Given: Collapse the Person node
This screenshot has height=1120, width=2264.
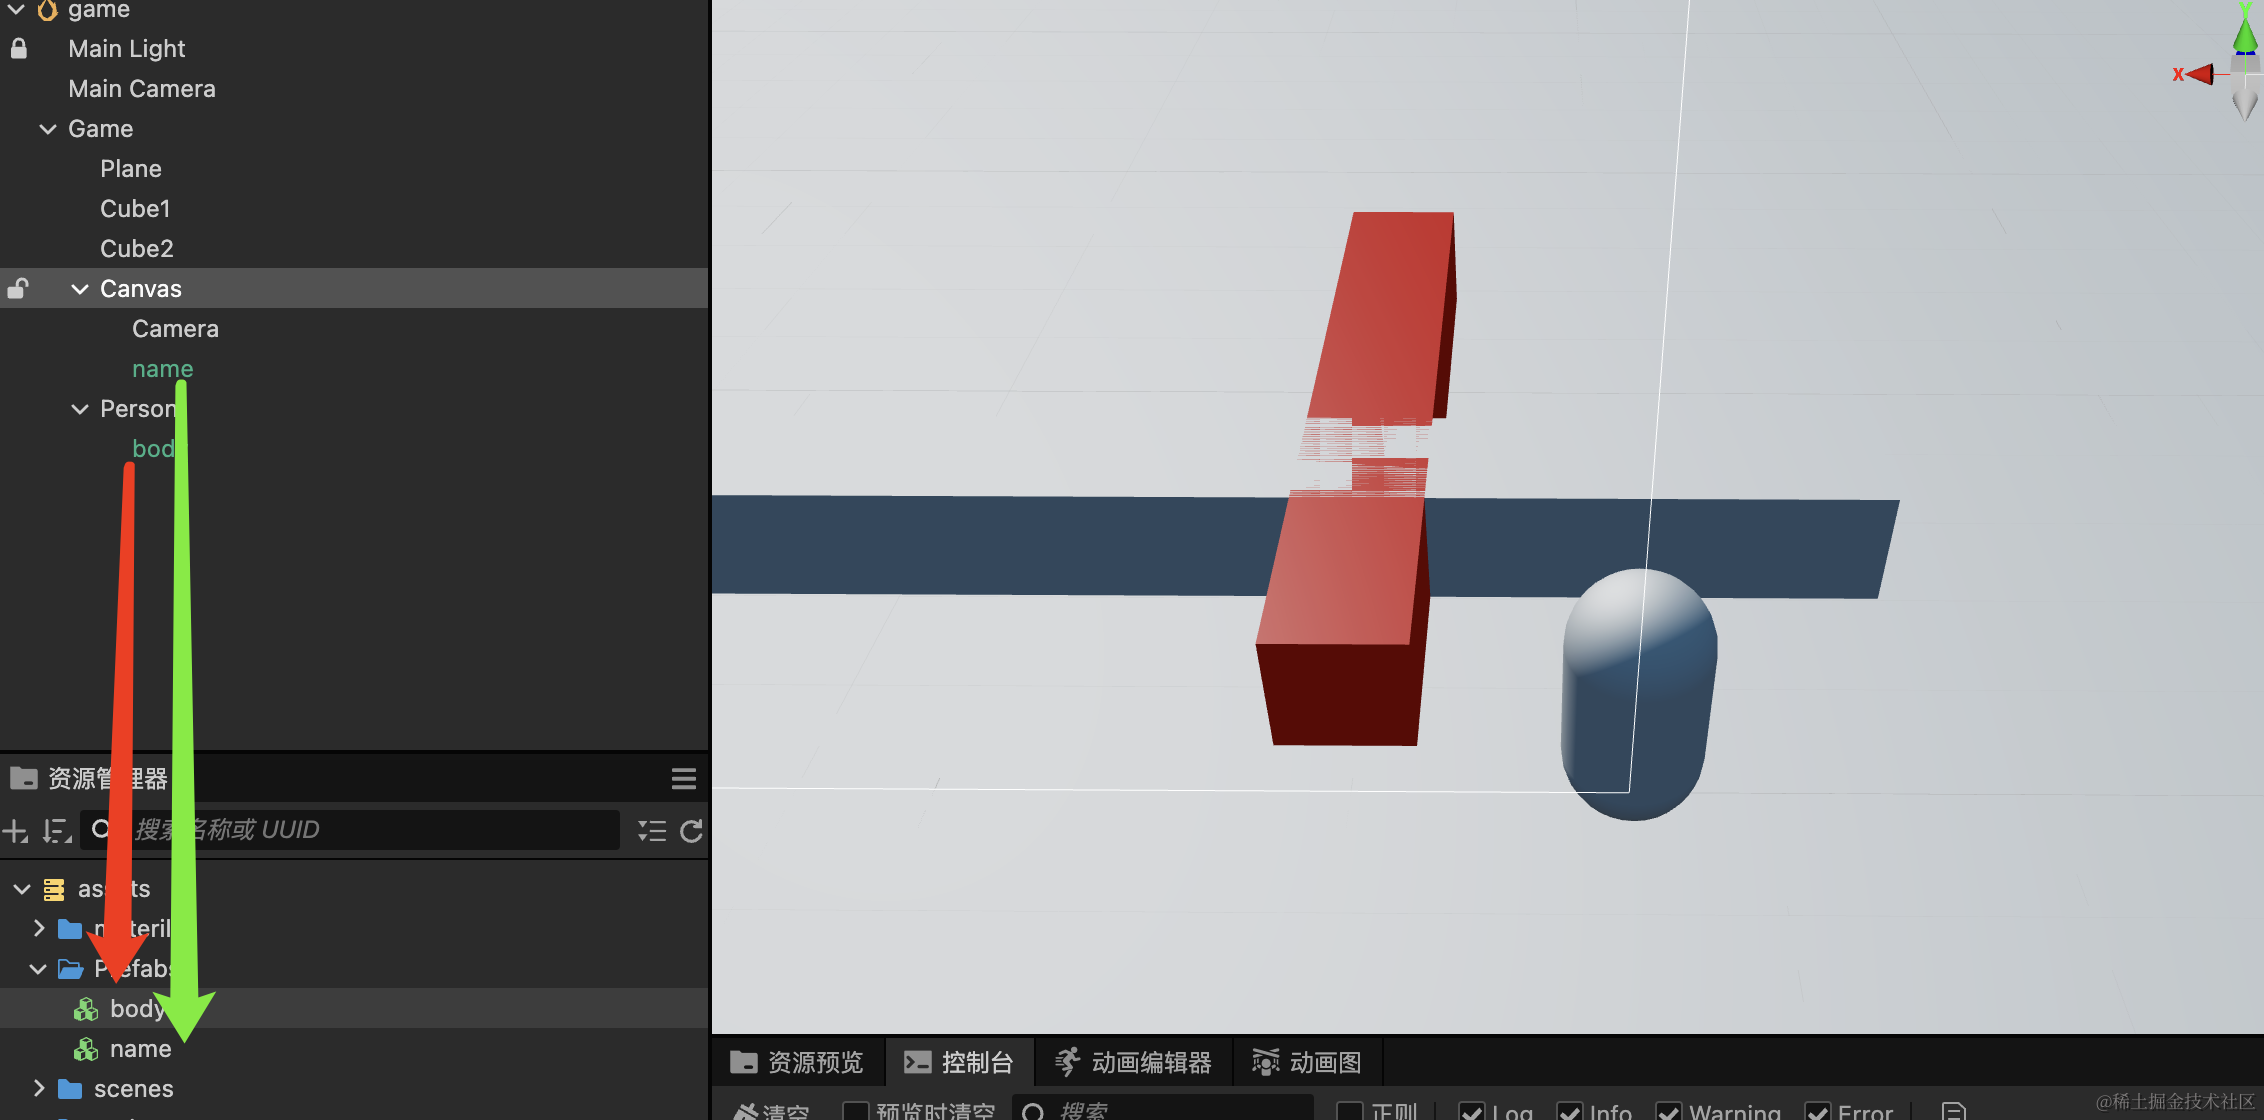Looking at the screenshot, I should tap(80, 409).
